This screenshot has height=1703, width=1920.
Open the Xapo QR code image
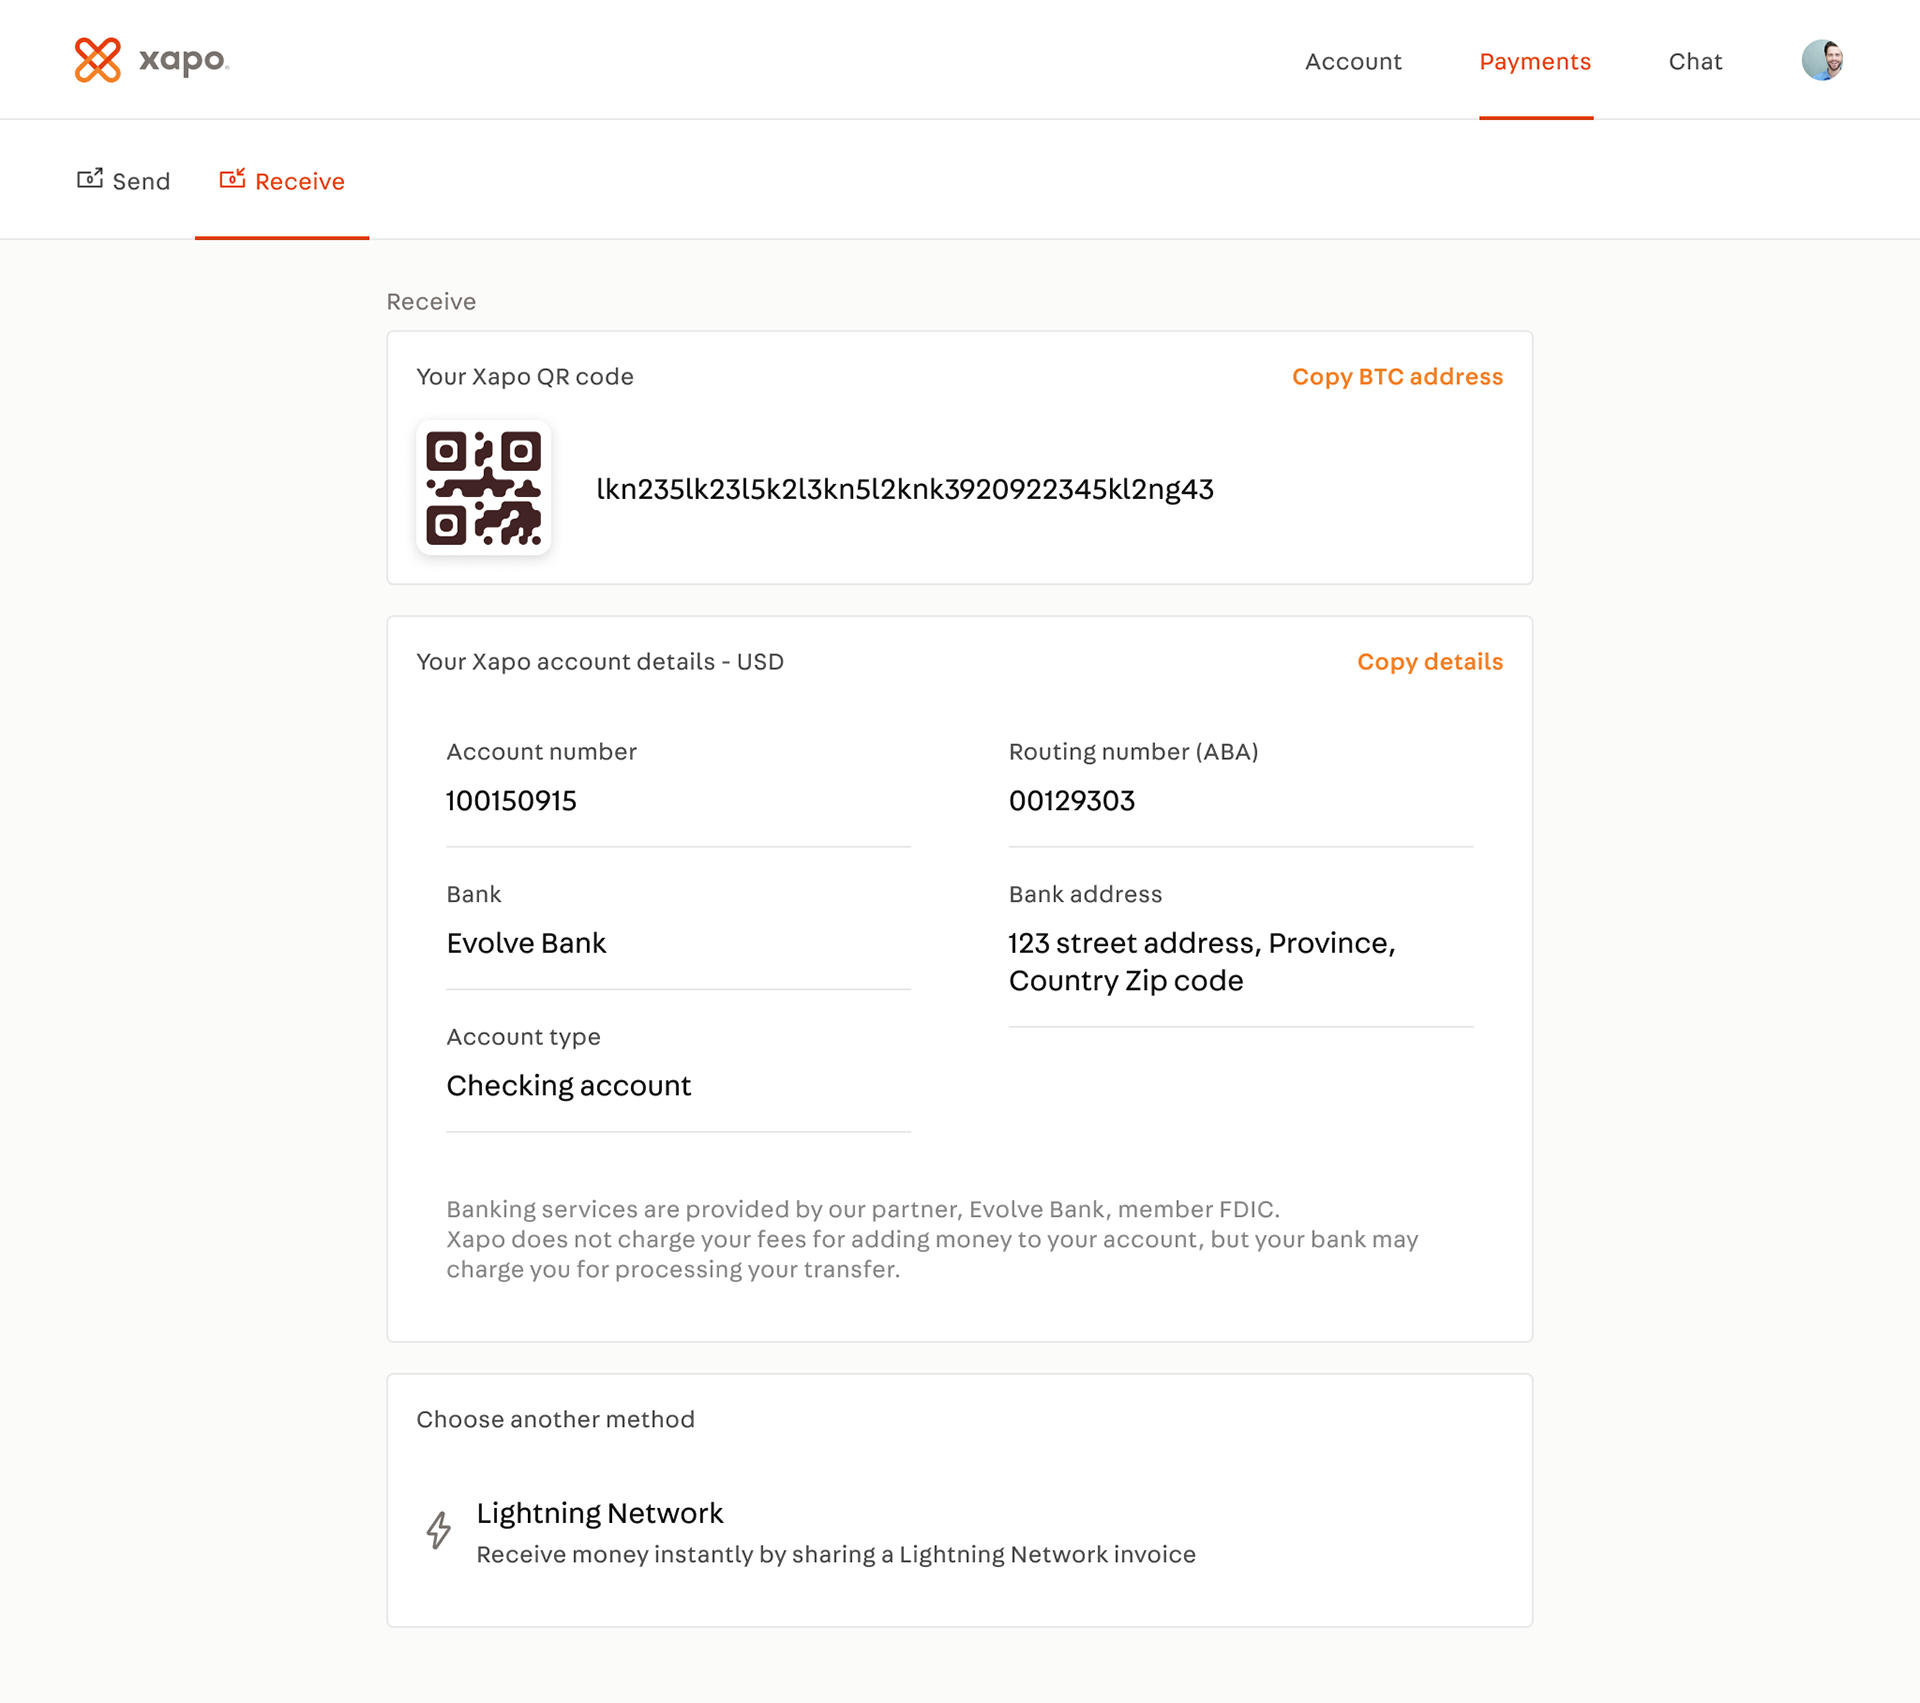[483, 488]
